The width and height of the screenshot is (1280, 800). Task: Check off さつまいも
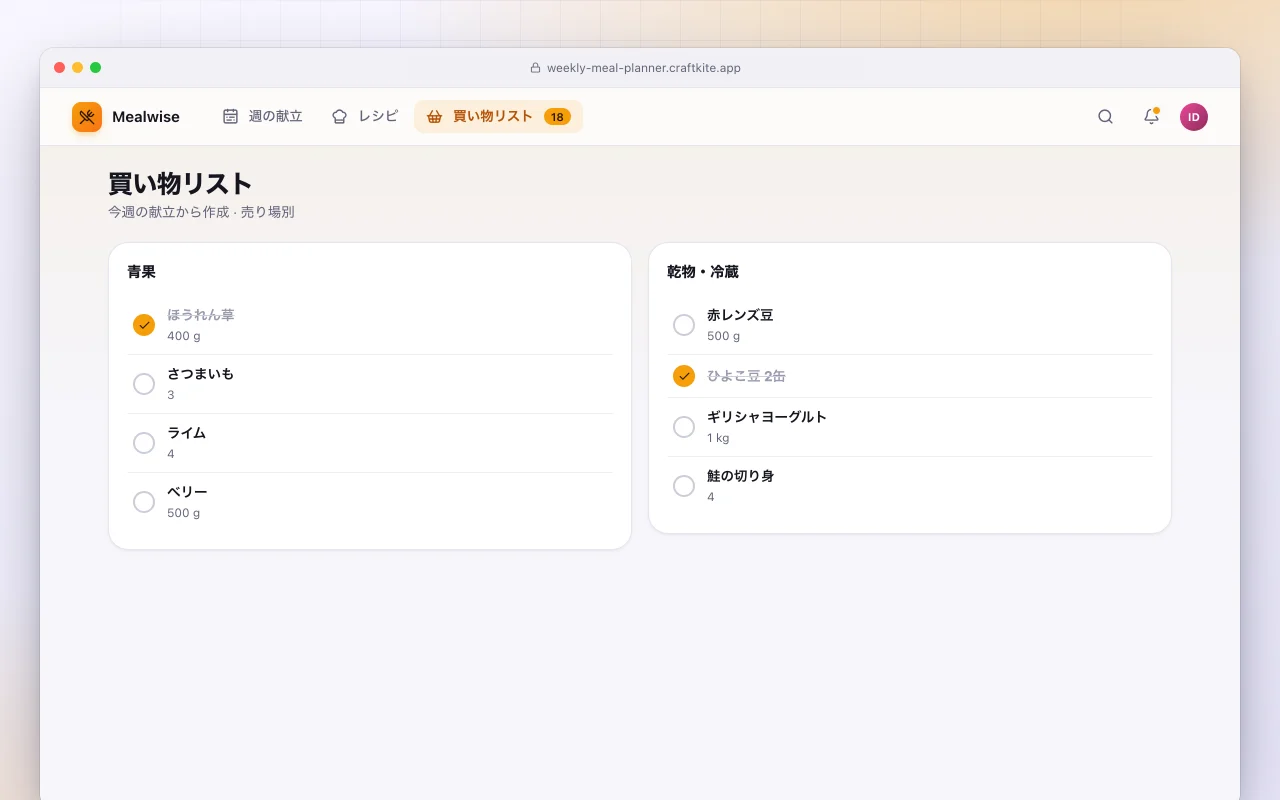click(x=144, y=384)
